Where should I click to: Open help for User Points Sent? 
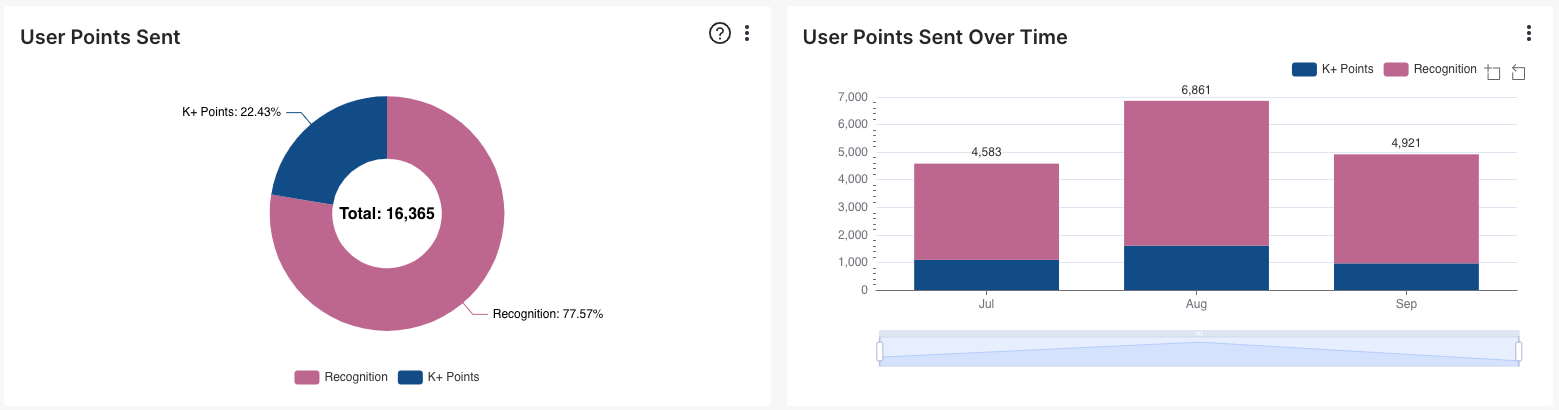(720, 33)
